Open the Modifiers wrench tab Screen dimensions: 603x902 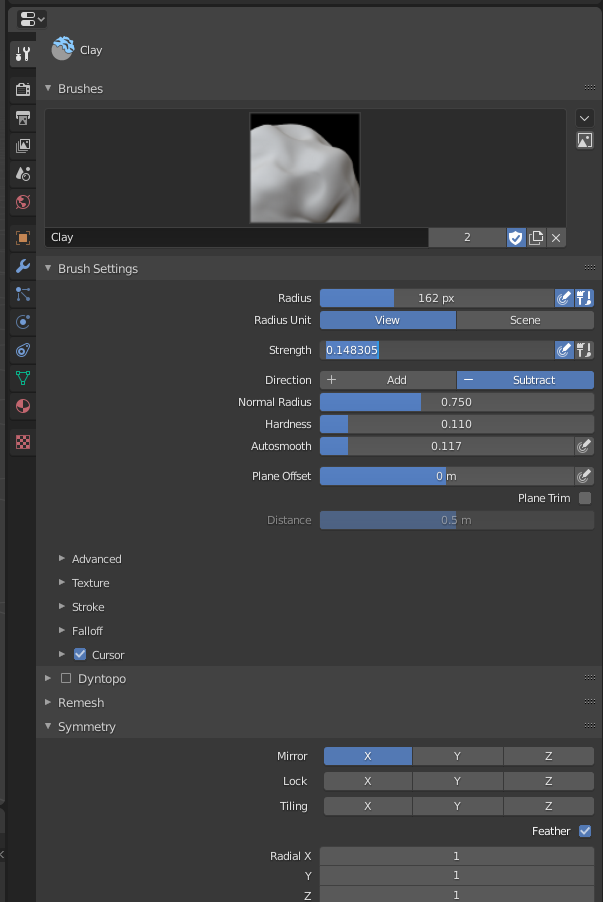23,266
